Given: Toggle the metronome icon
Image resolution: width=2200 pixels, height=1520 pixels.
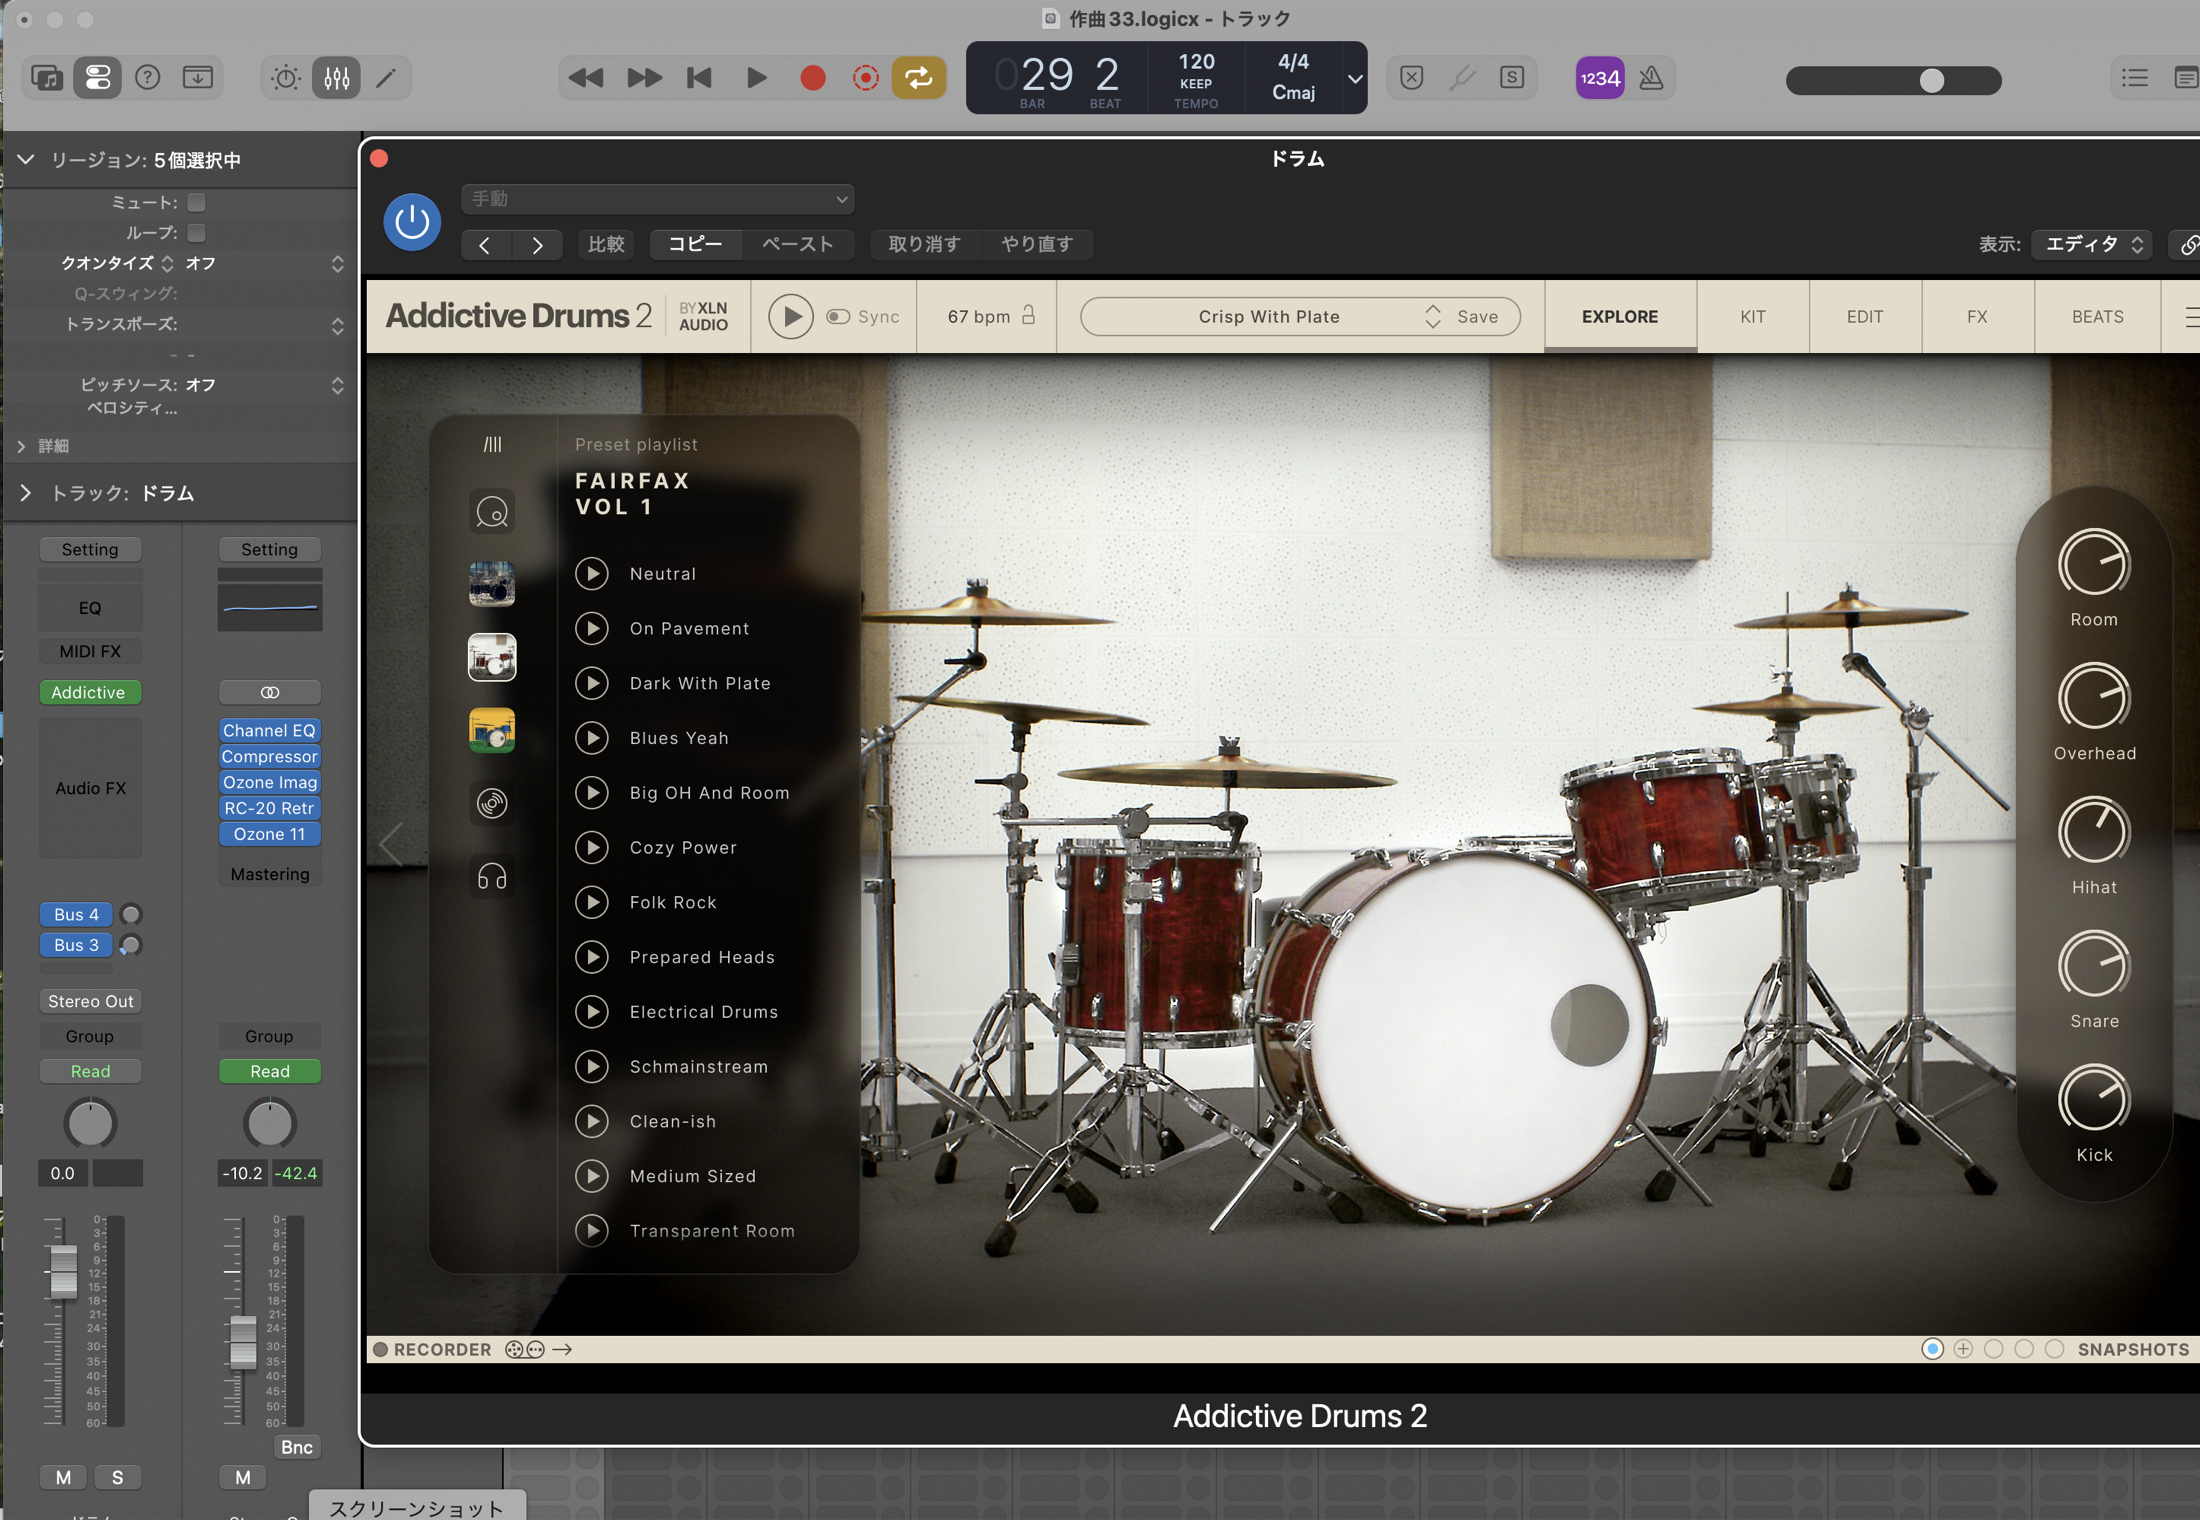Looking at the screenshot, I should click(x=1651, y=78).
